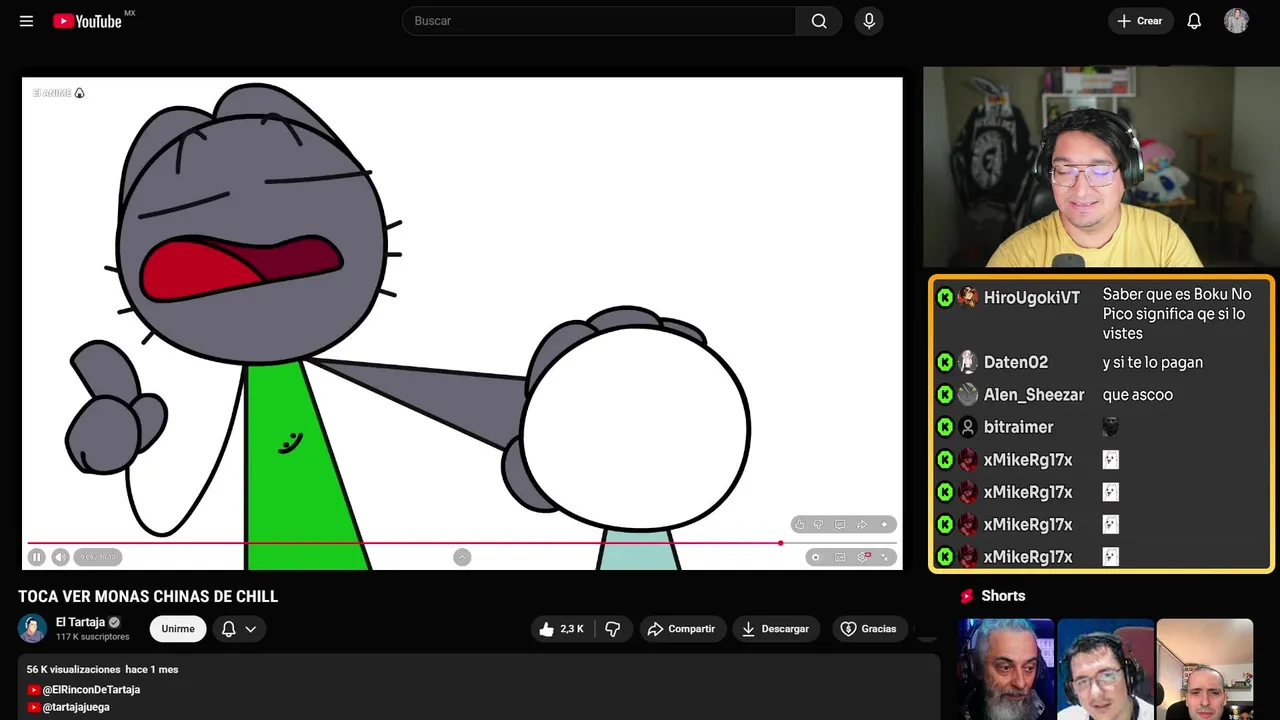The height and width of the screenshot is (720, 1280).
Task: Dislike the video from the player overlay
Action: tap(818, 524)
